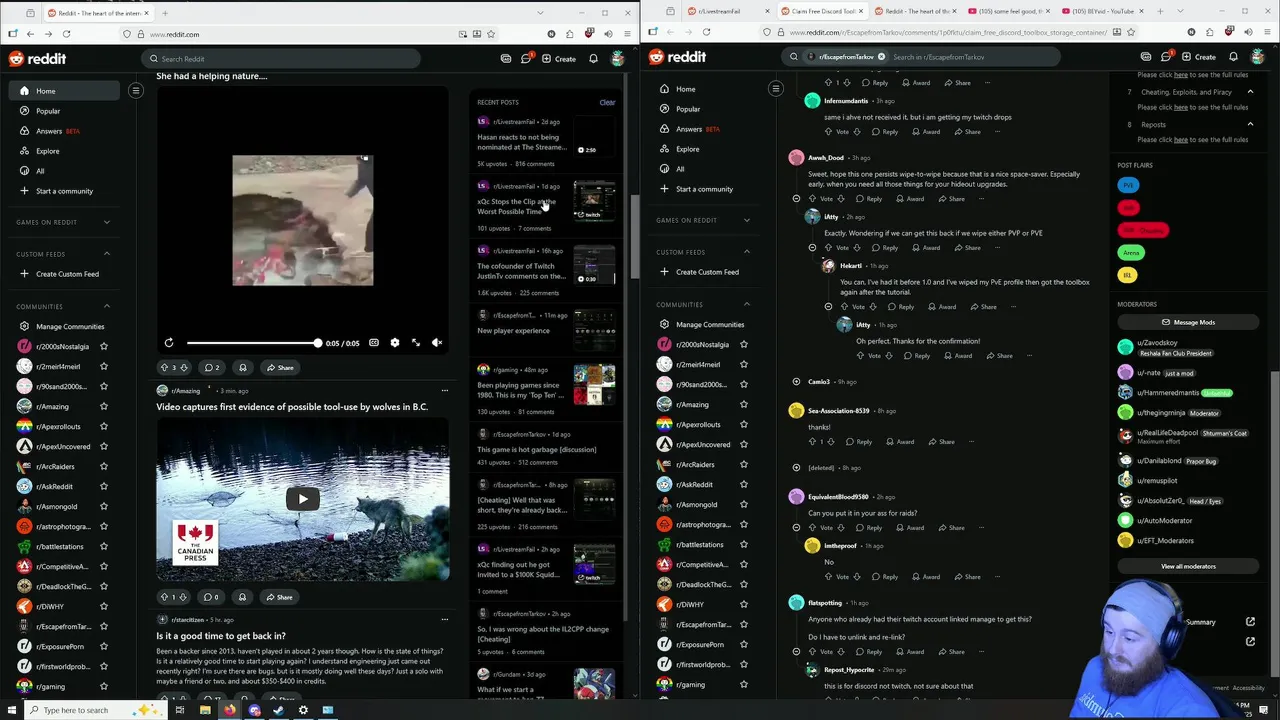Share the wolves in B.C. video post
The image size is (1280, 720).
pos(279,597)
